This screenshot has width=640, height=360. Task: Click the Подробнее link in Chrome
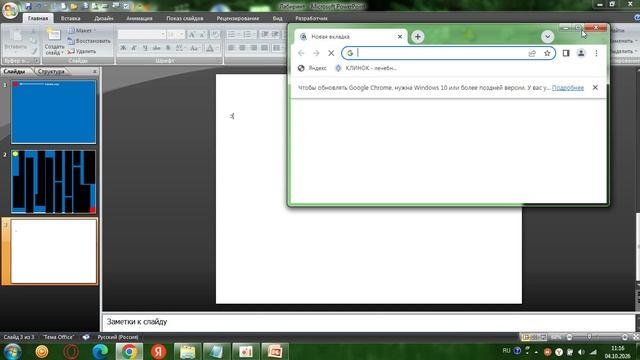[x=567, y=87]
